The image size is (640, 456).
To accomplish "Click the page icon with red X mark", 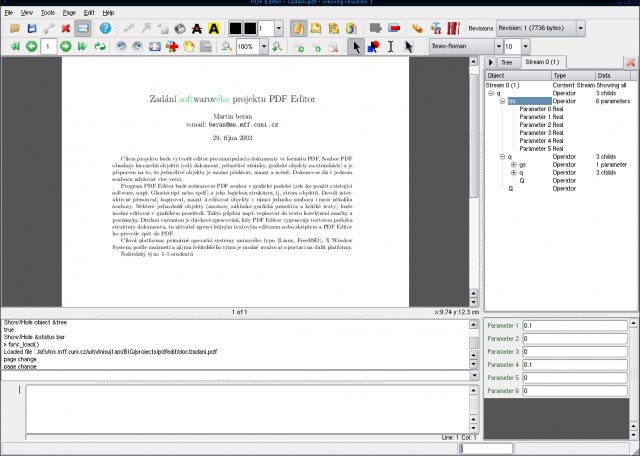I will coord(333,47).
